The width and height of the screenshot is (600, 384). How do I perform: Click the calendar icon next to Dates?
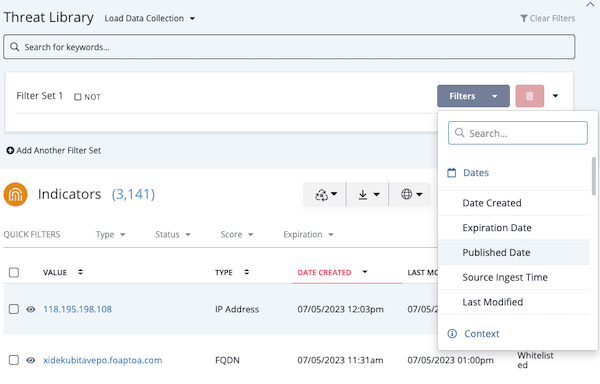pos(452,173)
